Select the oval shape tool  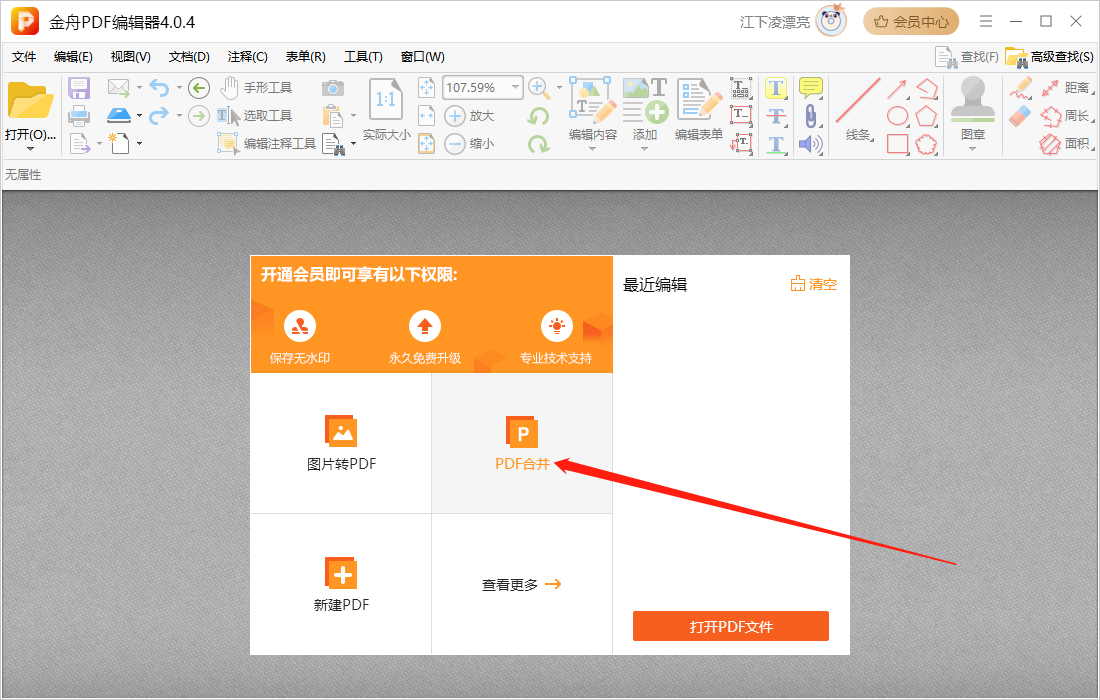(x=898, y=116)
